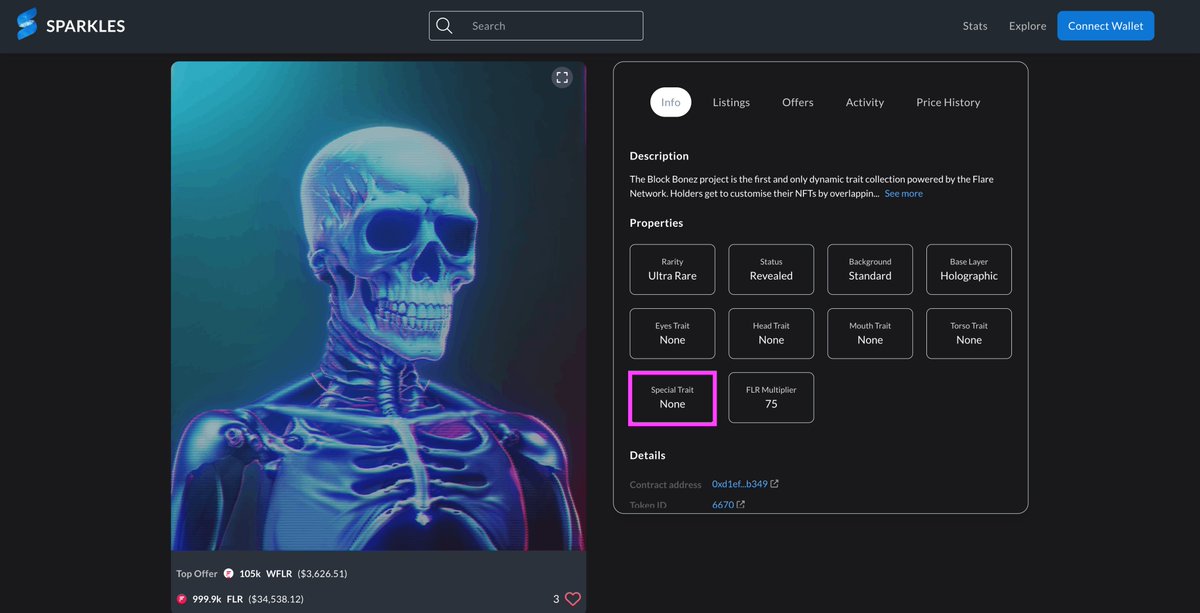Viewport: 1200px width, 613px height.
Task: Click the FLR token icon beside 999.9k
Action: pyautogui.click(x=182, y=599)
